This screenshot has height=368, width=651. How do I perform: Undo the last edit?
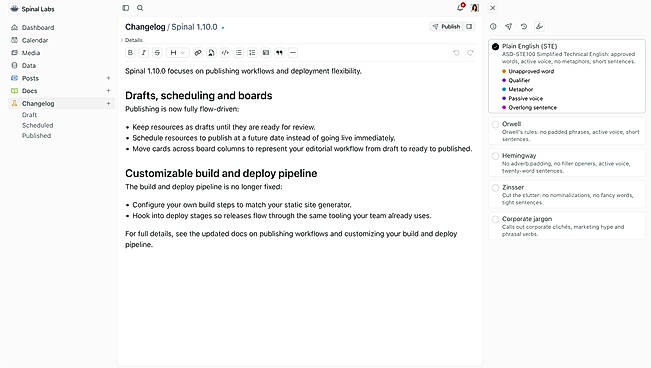[x=456, y=53]
